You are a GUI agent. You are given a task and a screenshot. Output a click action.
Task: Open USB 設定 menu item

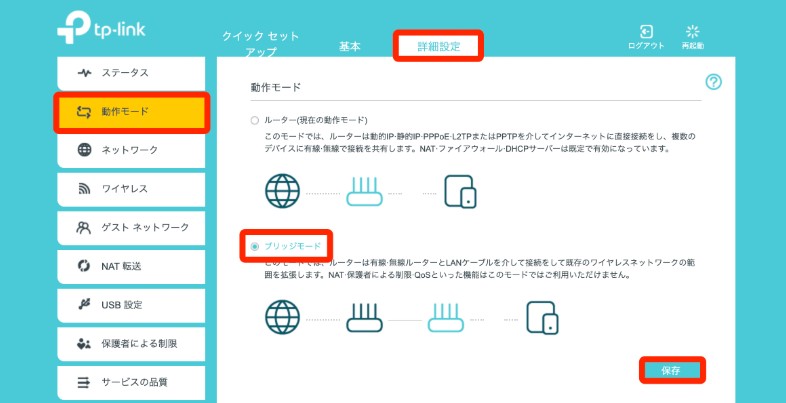pyautogui.click(x=131, y=305)
